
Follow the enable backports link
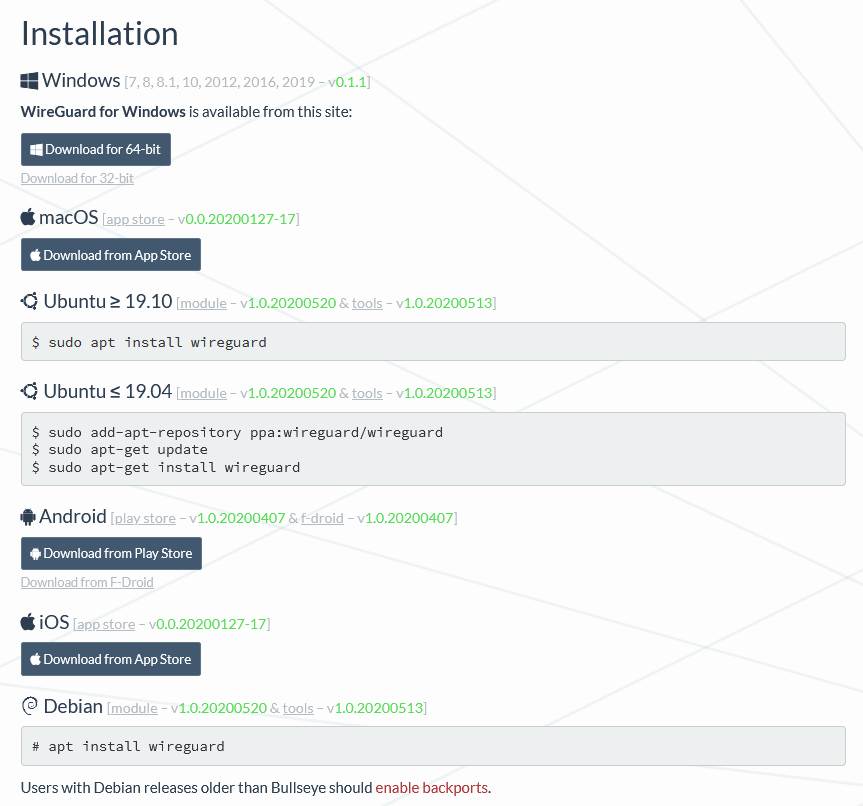432,788
